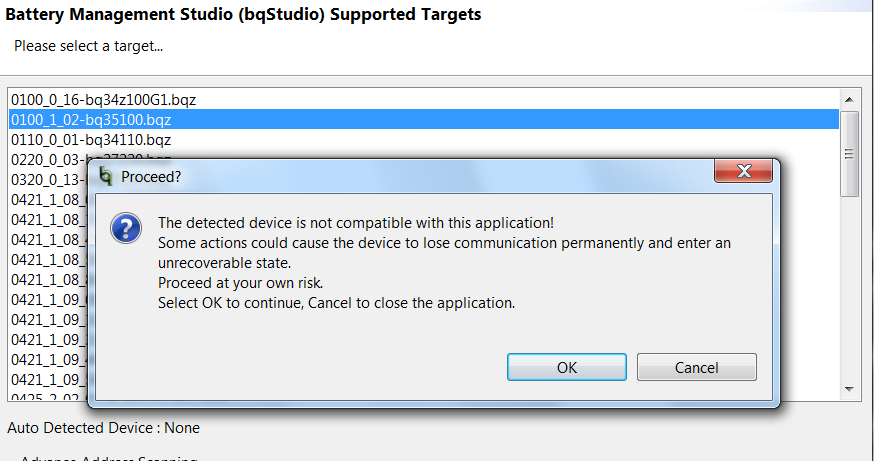The height and width of the screenshot is (461, 874).
Task: Click the blue question mark icon
Action: click(x=125, y=228)
